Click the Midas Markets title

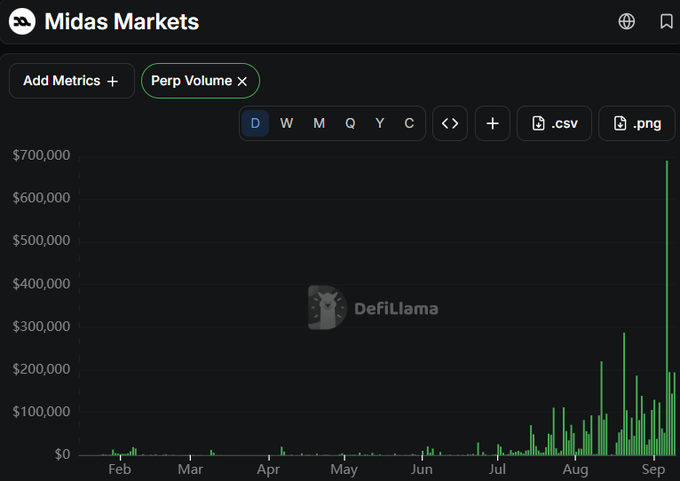(x=122, y=21)
